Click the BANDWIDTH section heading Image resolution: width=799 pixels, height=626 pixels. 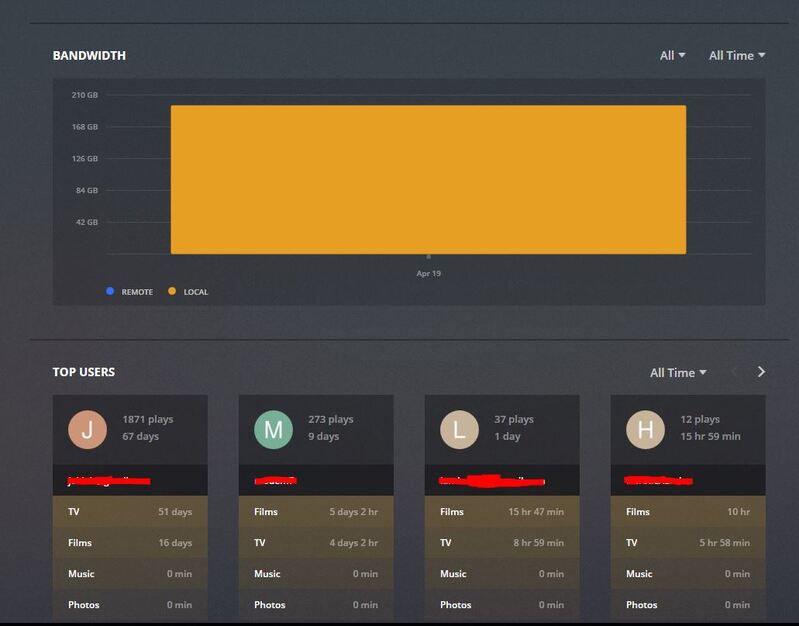[89, 56]
